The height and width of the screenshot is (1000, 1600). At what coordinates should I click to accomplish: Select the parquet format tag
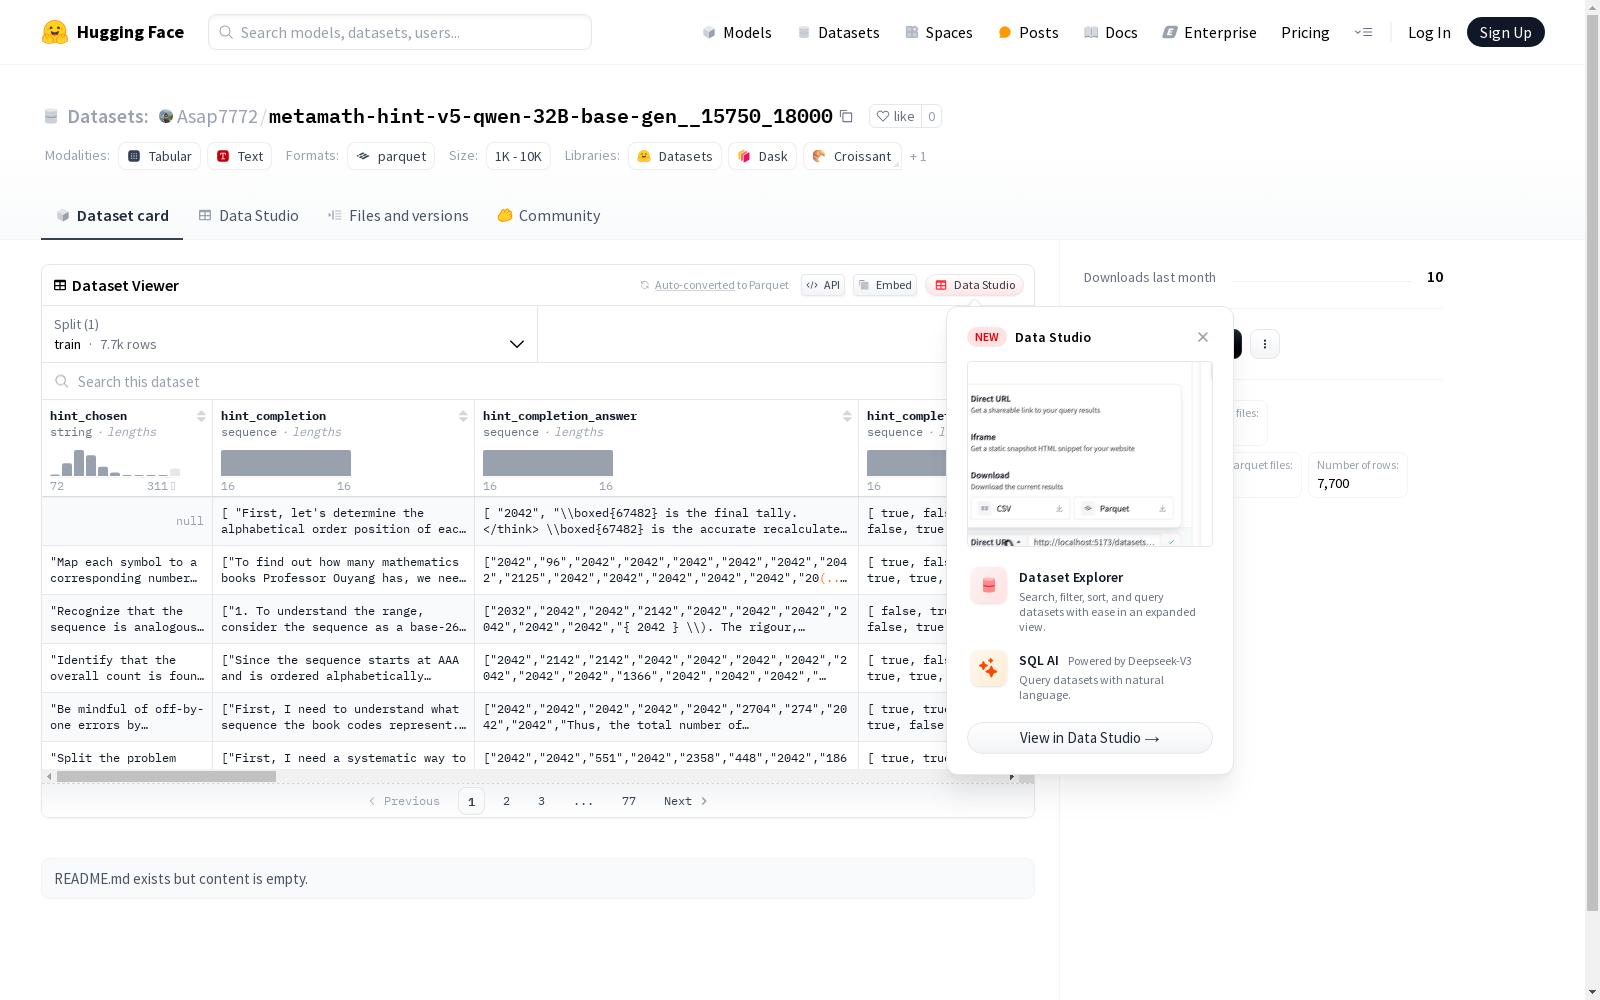(x=391, y=156)
